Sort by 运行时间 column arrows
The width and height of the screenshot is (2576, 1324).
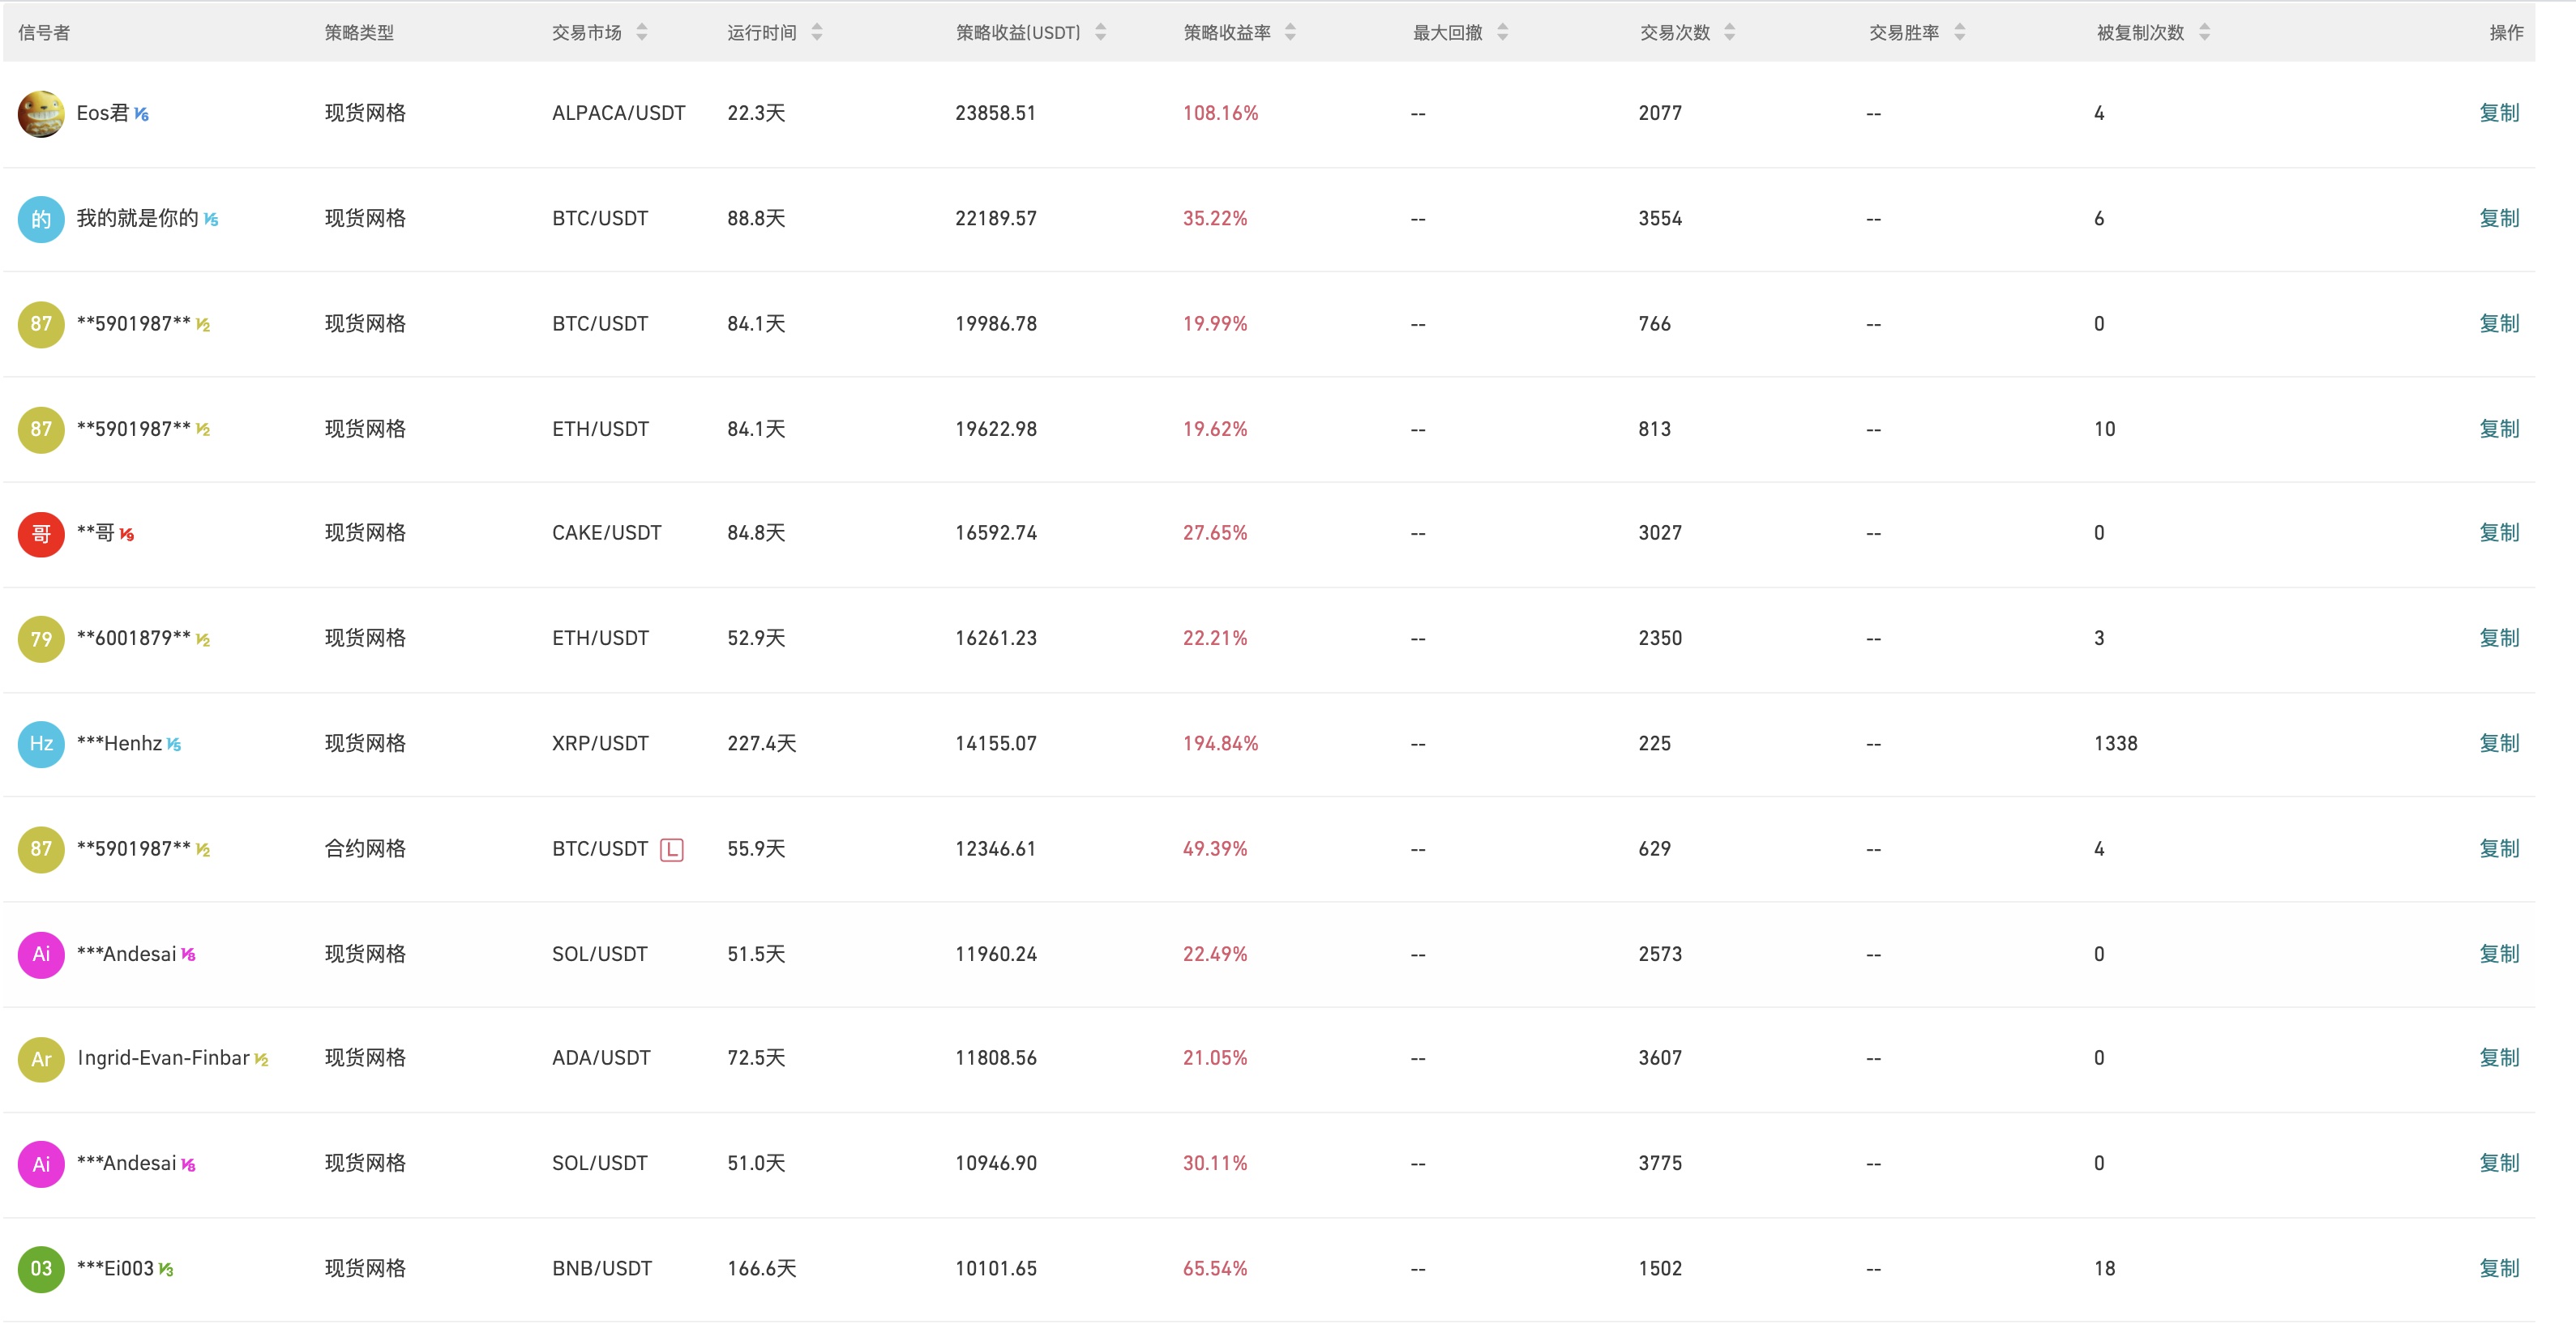817,32
